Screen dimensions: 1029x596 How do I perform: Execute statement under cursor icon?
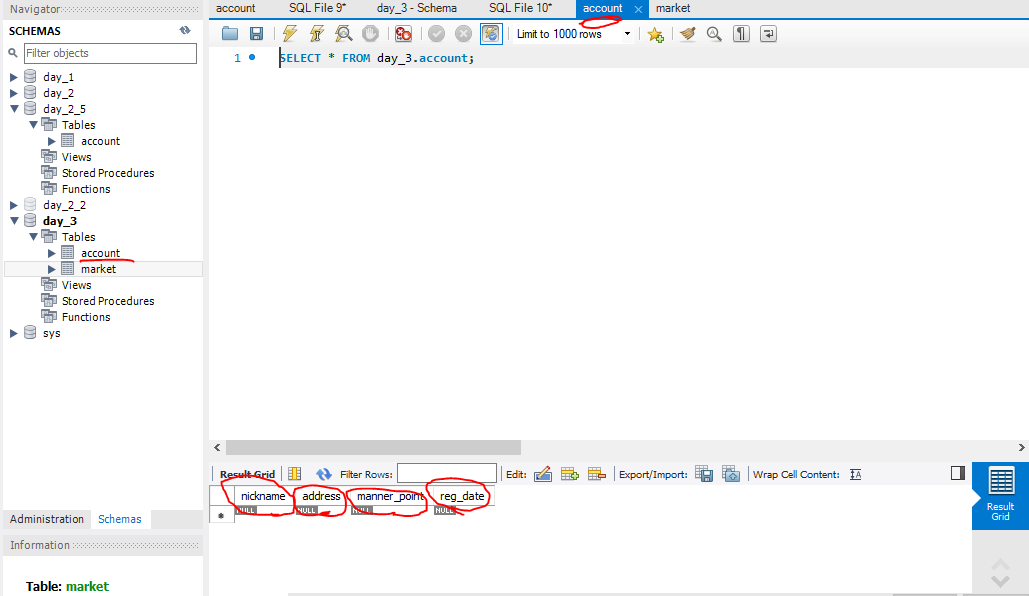tap(316, 33)
